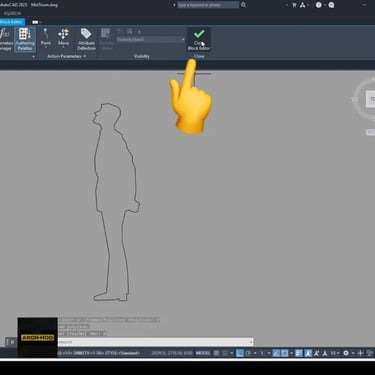The height and width of the screenshot is (375, 375).
Task: Open the Autodesk App Store cart icon
Action: (294, 5)
